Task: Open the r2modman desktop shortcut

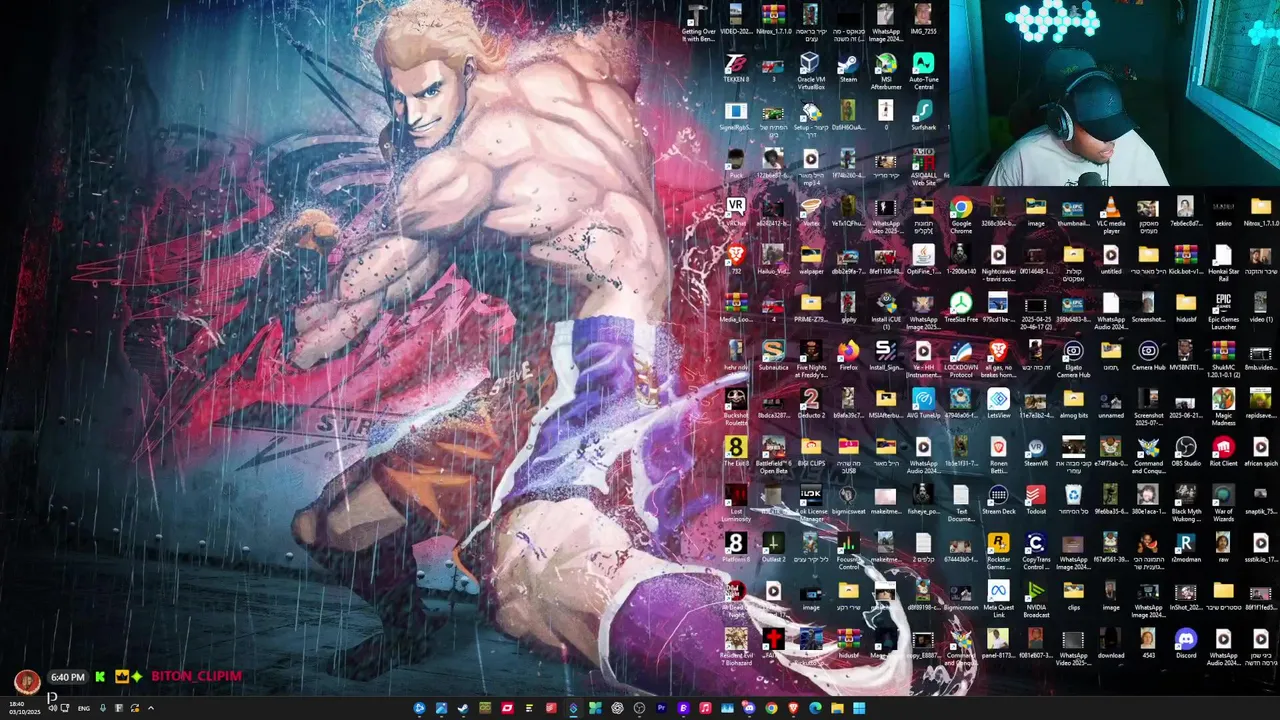Action: 1186,548
